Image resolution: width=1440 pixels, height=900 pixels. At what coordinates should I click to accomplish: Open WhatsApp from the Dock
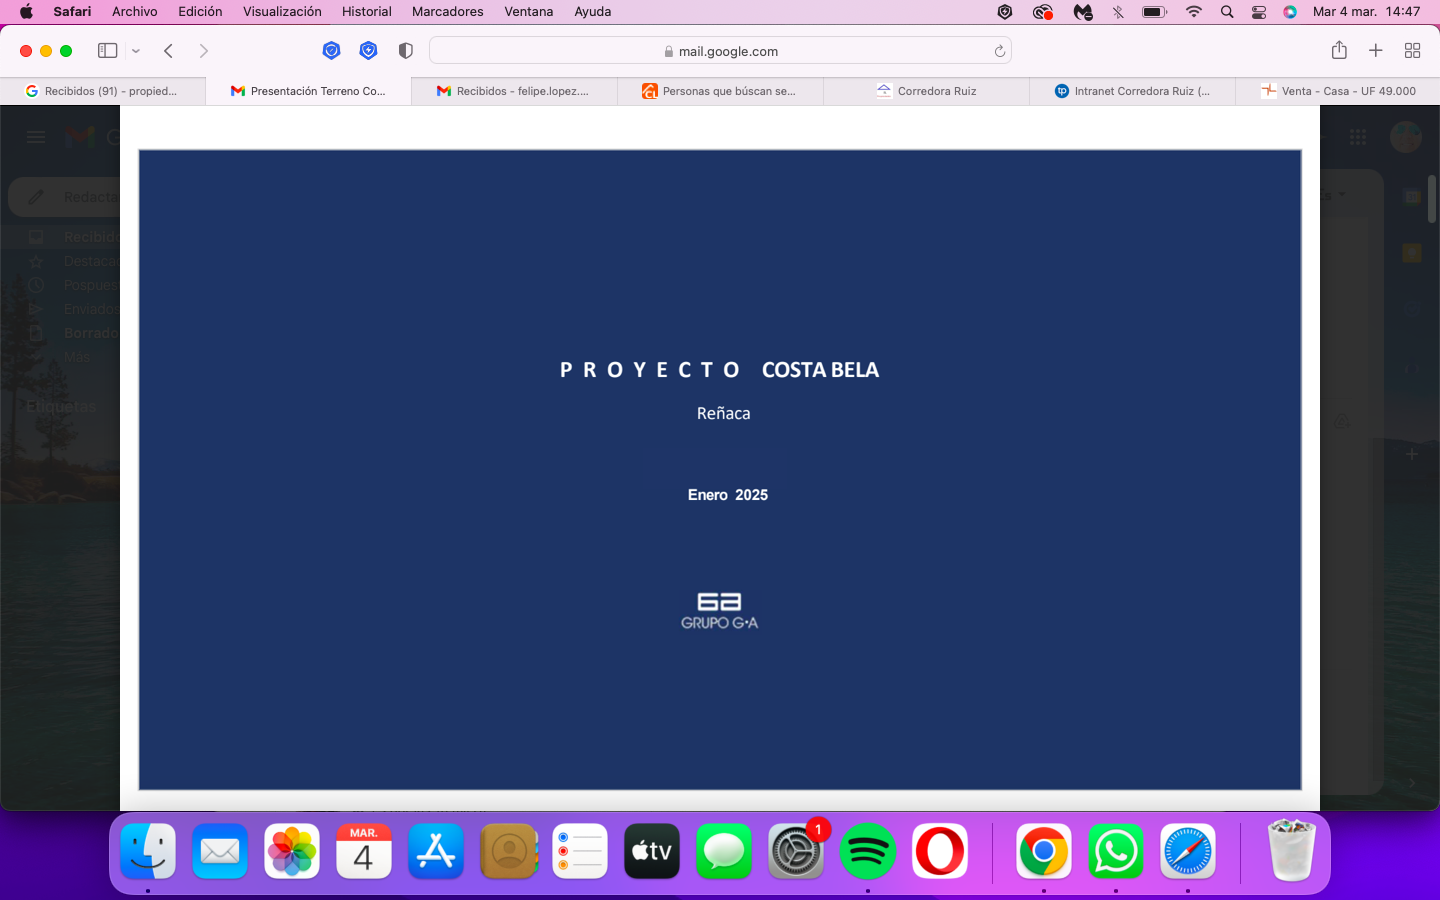1116,852
